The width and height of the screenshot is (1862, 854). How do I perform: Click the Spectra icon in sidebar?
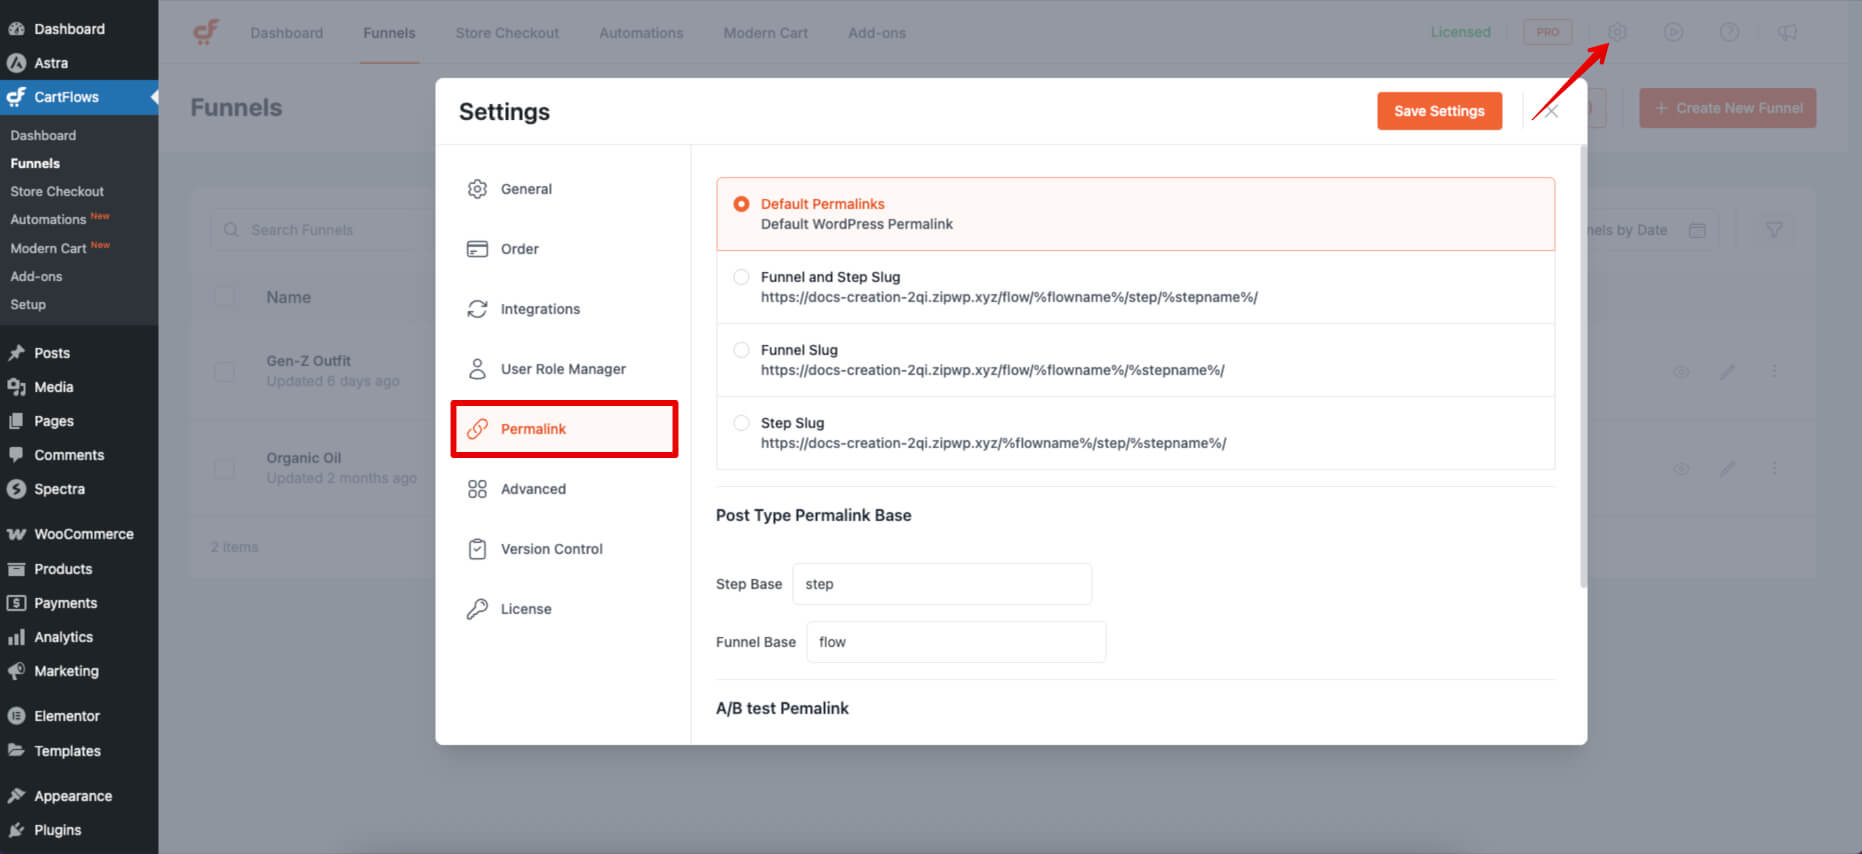click(x=16, y=489)
